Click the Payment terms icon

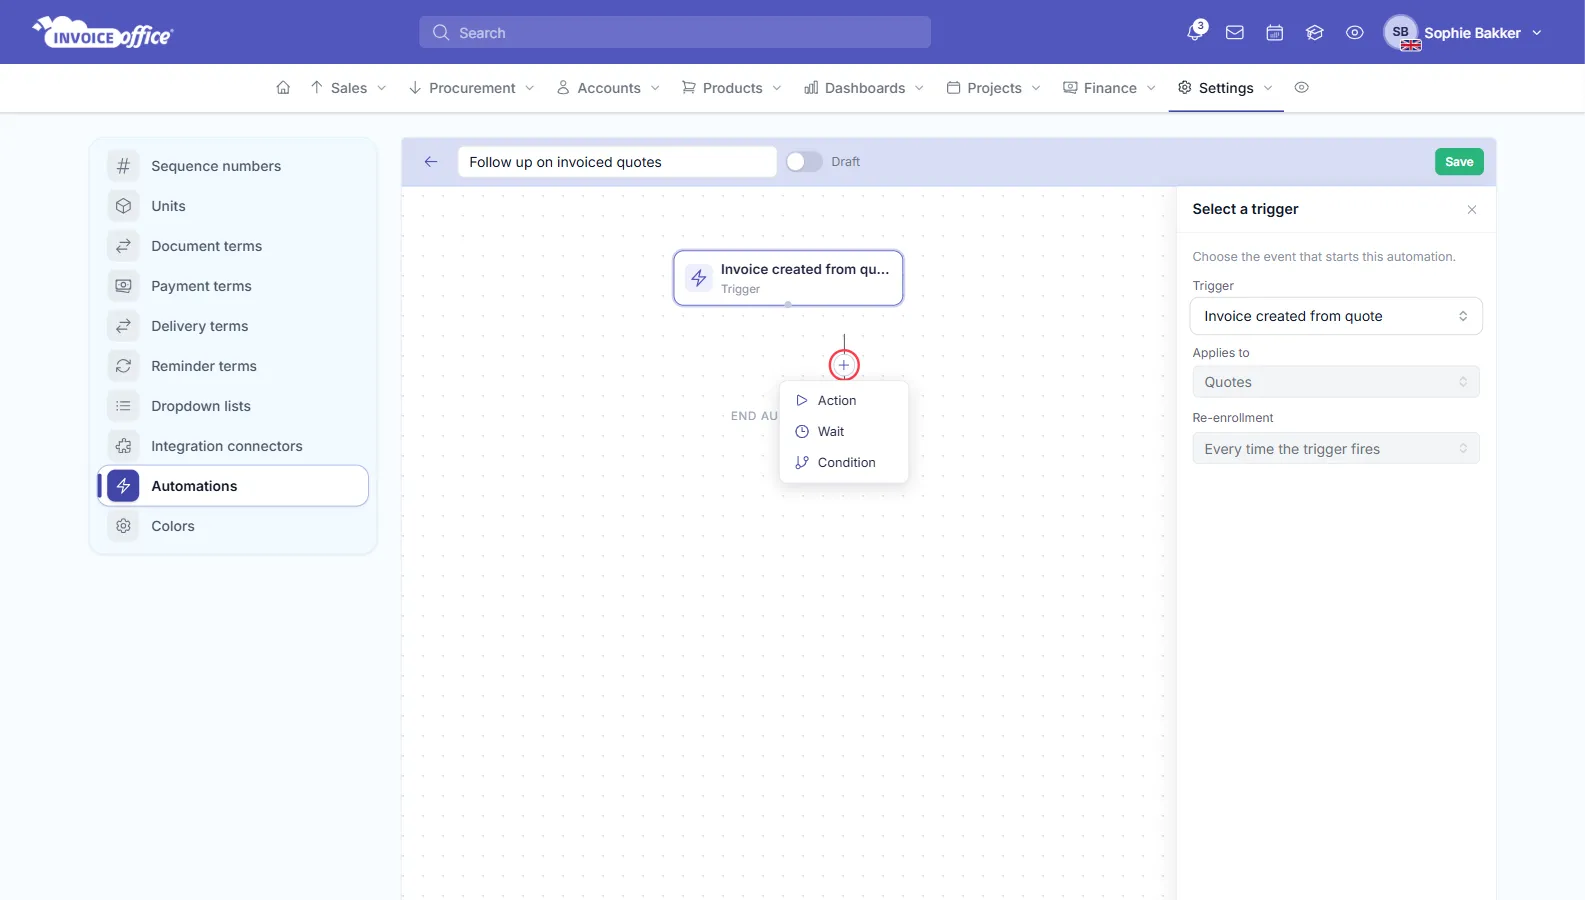click(123, 286)
